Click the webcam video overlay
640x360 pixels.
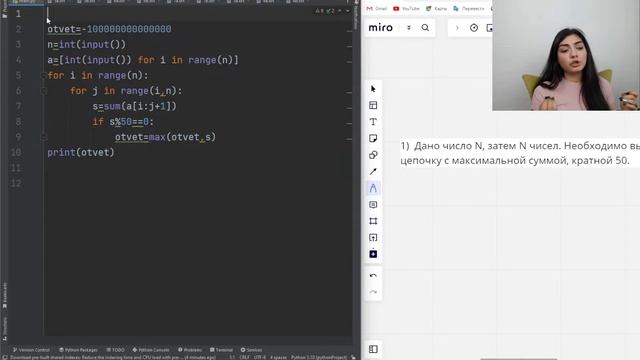click(x=566, y=55)
